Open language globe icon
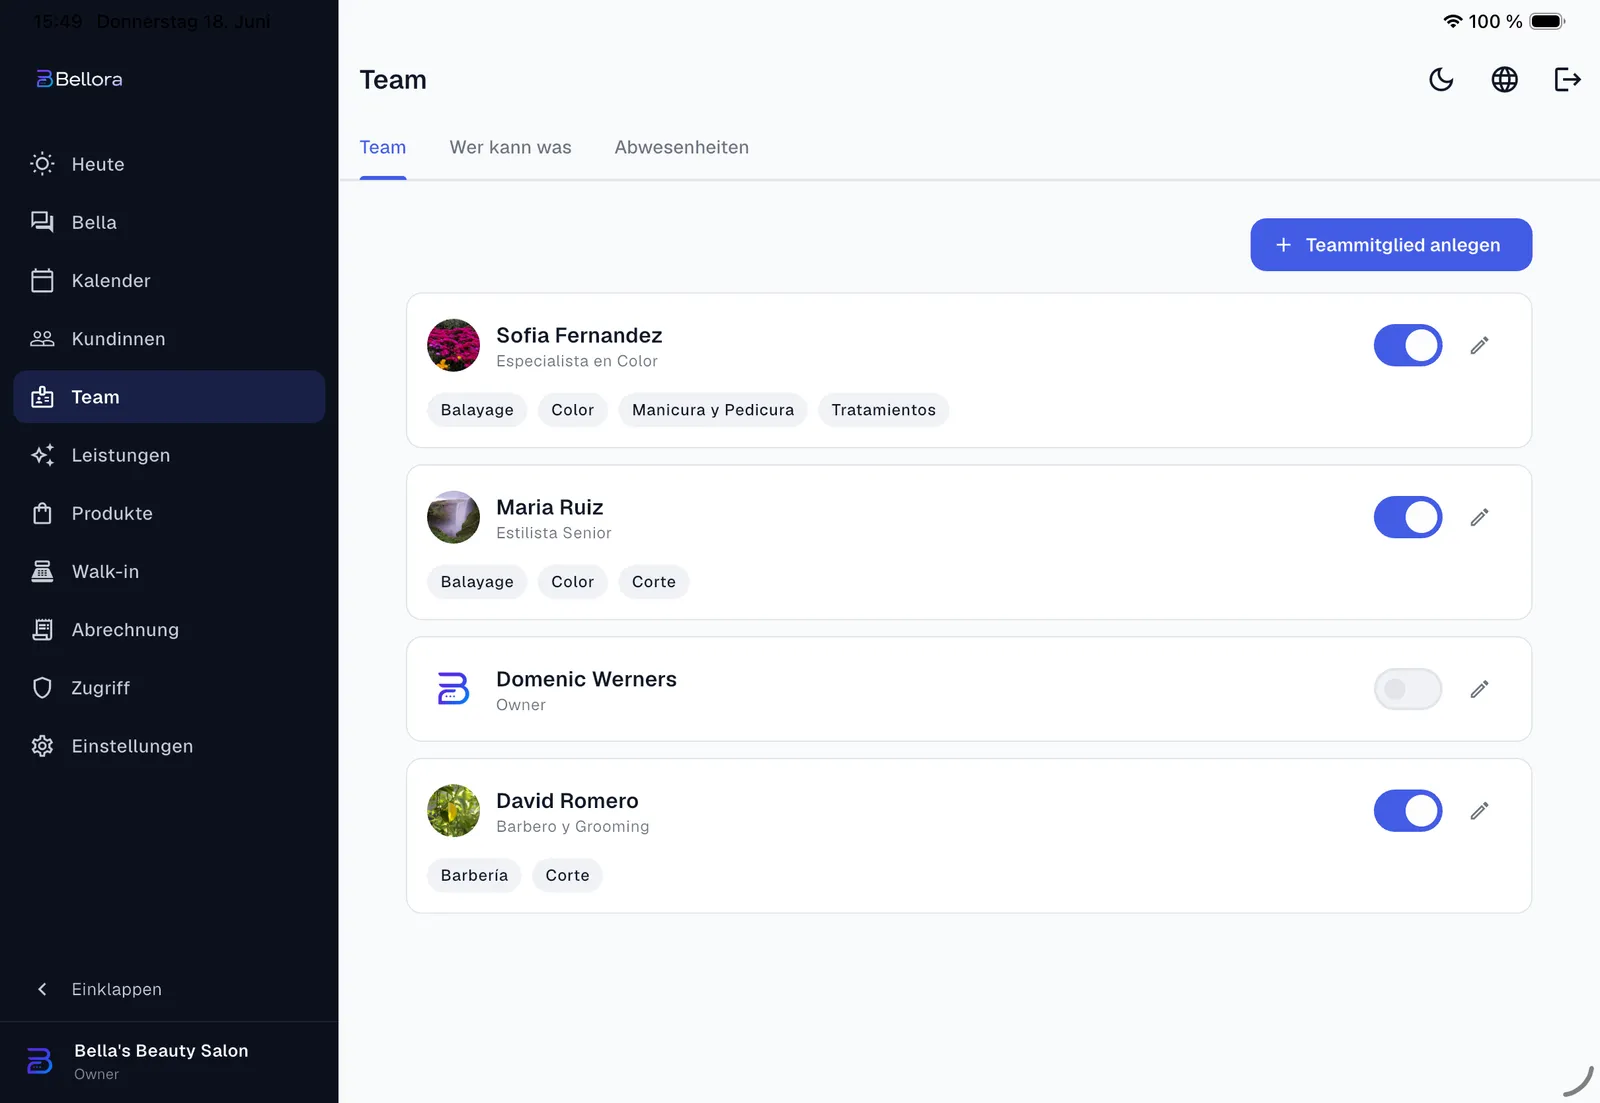This screenshot has height=1103, width=1600. tap(1504, 79)
